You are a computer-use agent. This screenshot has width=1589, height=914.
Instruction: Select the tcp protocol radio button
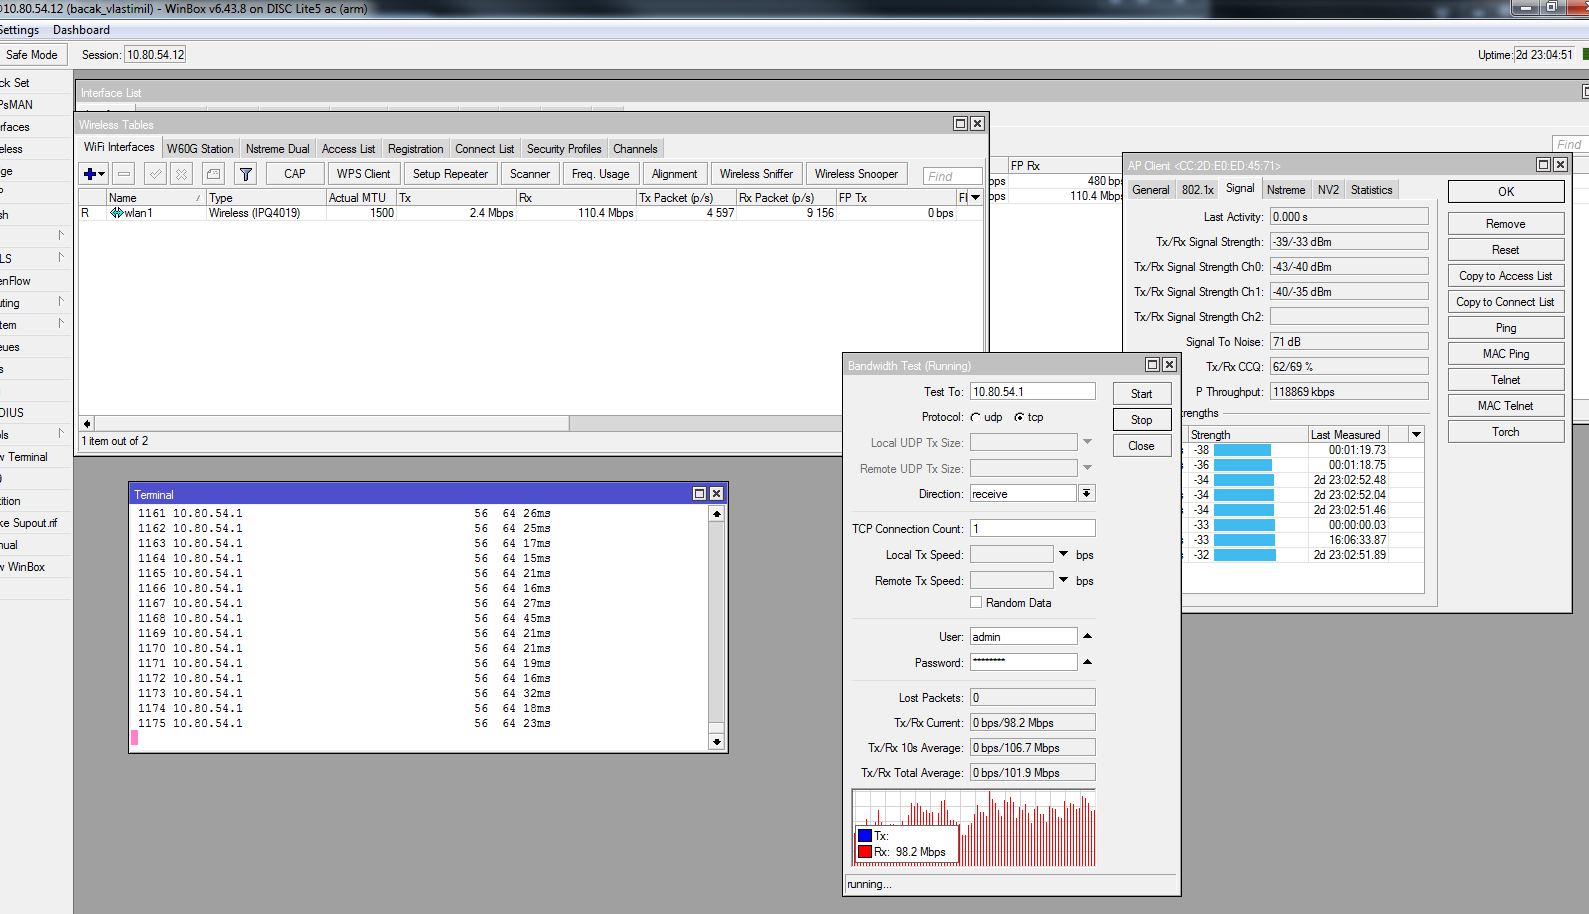(1019, 417)
